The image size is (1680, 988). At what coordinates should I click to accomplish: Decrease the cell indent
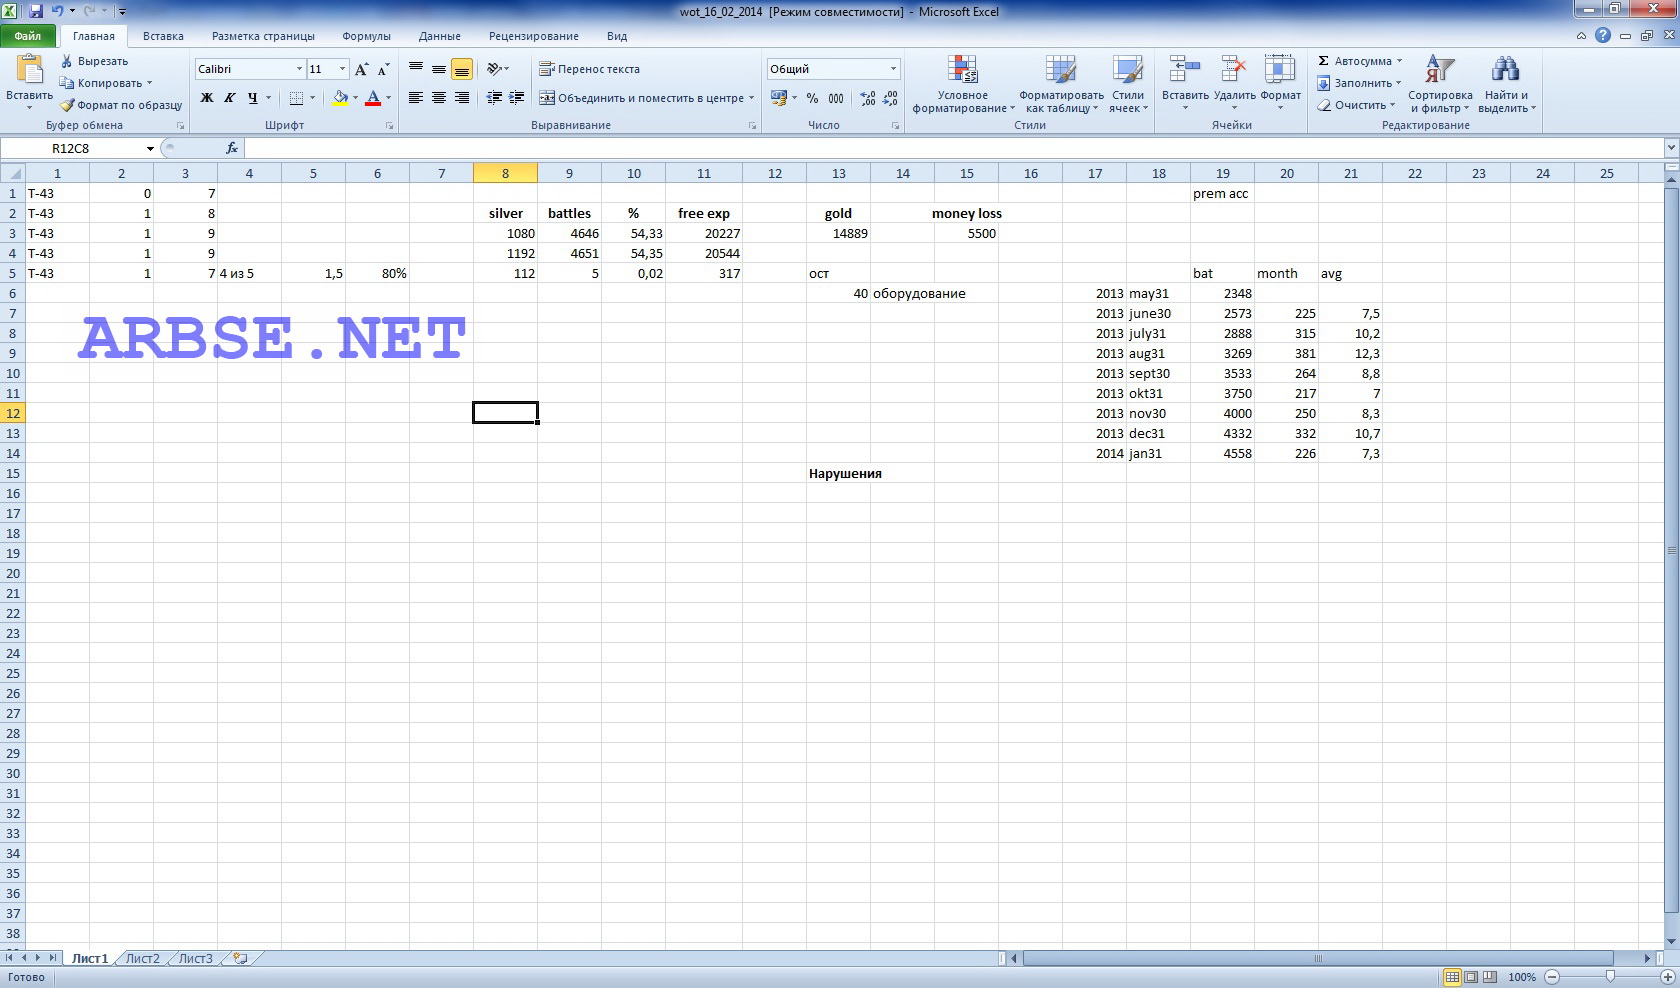click(494, 98)
